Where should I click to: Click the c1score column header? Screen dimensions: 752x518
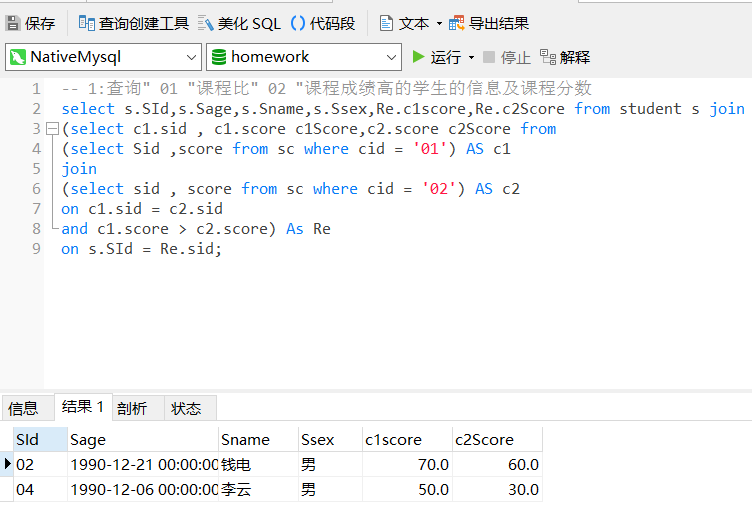(x=407, y=439)
